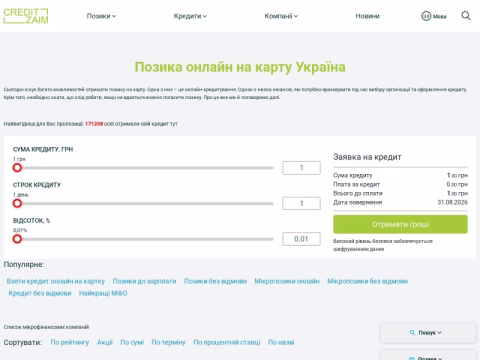Open Мікропозики онлайн link

point(287,281)
